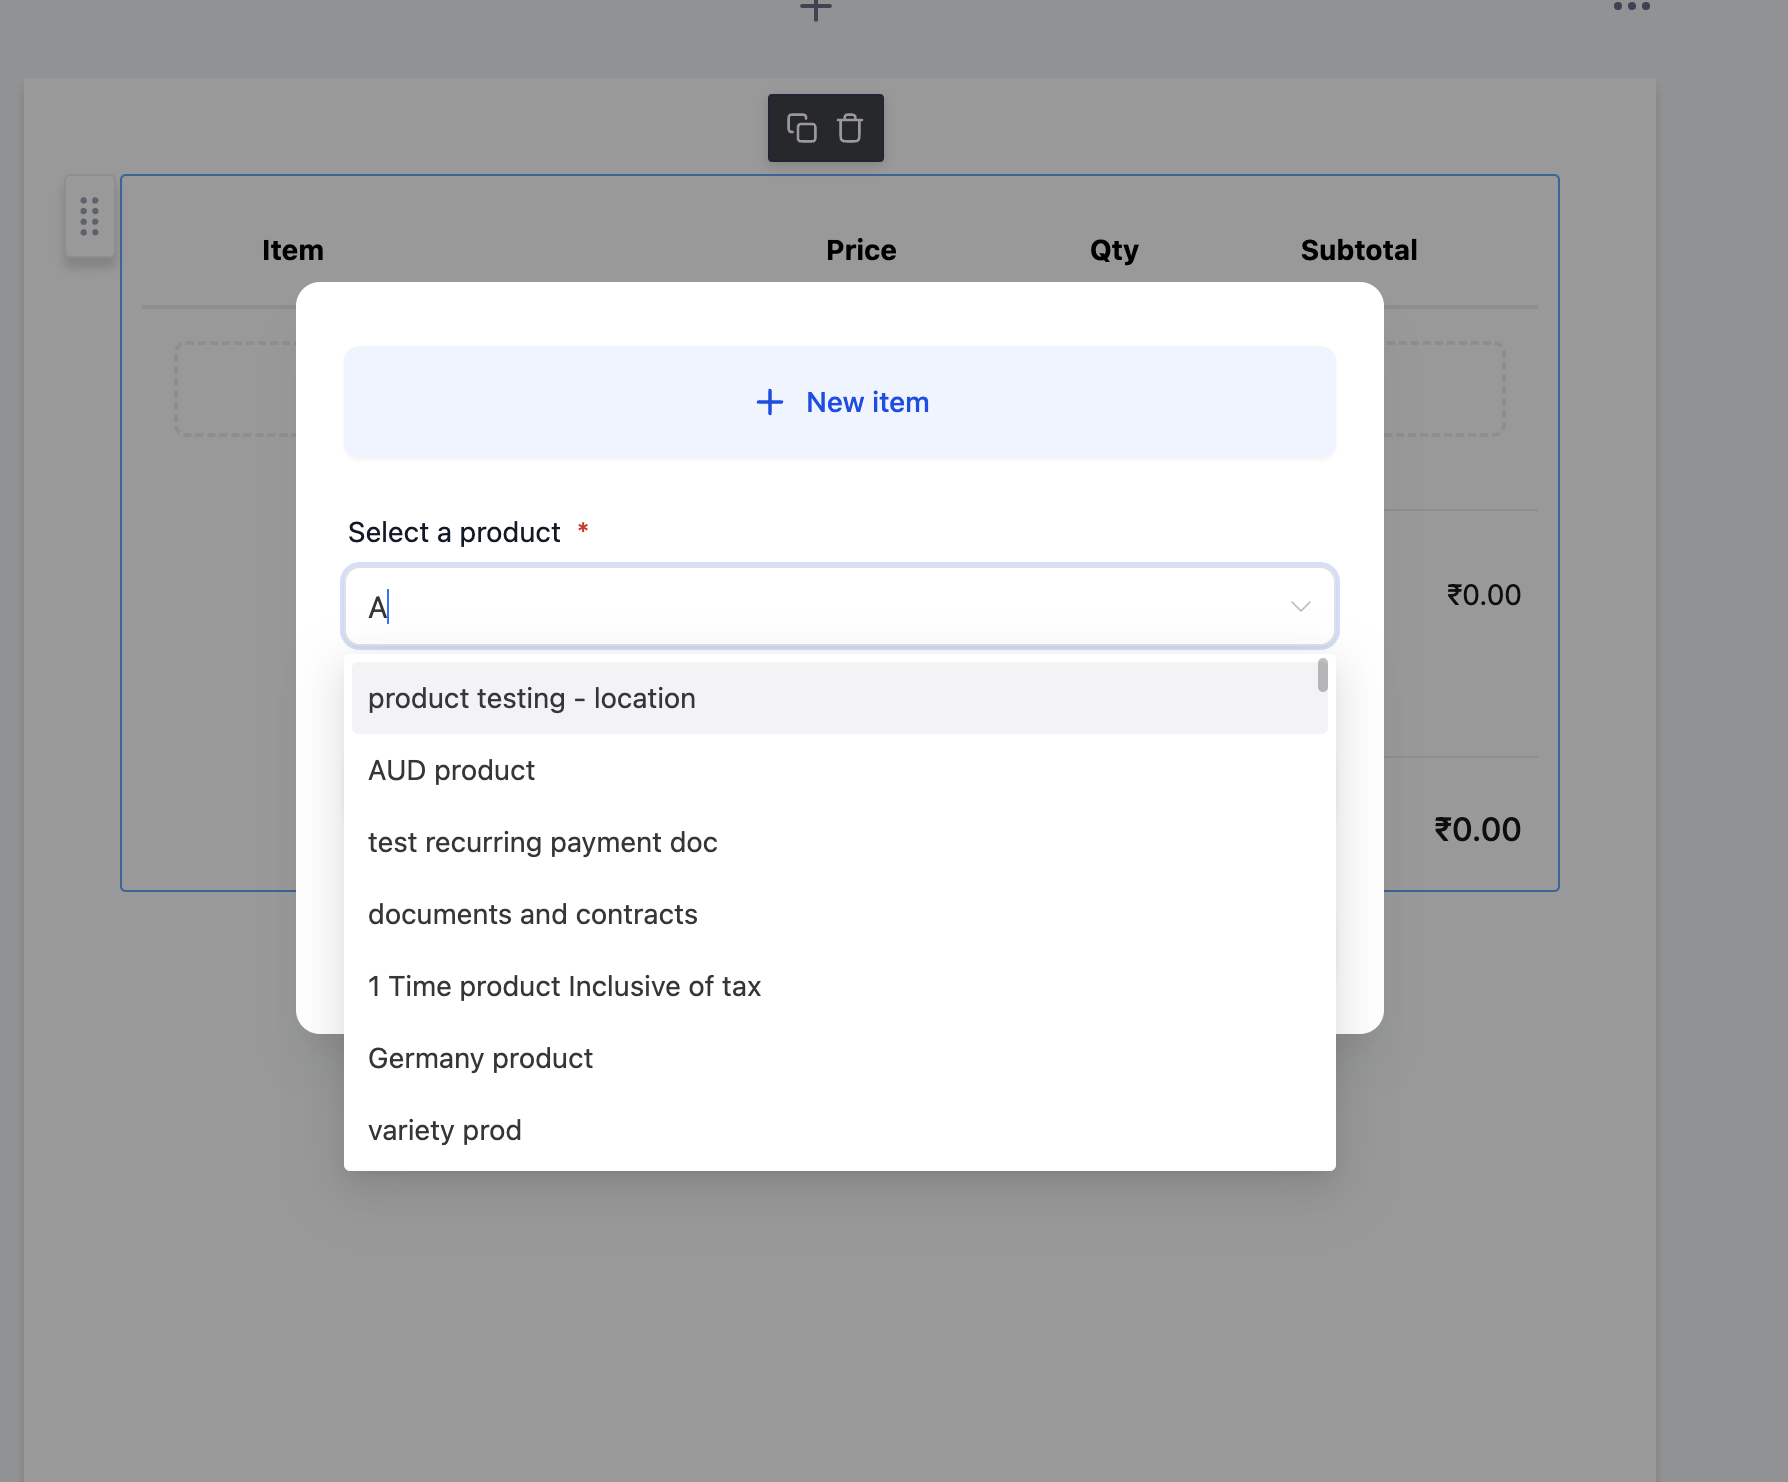Click the duplicate block icon
This screenshot has height=1482, width=1788.
click(801, 128)
